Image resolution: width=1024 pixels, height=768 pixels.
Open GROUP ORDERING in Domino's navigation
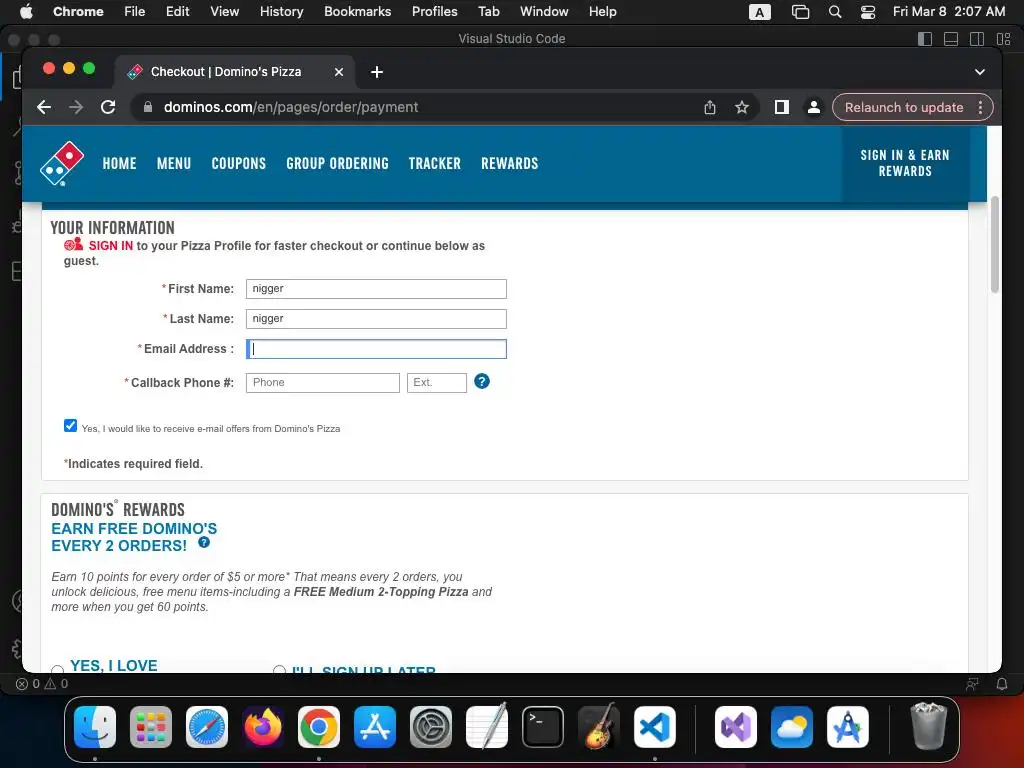tap(337, 163)
